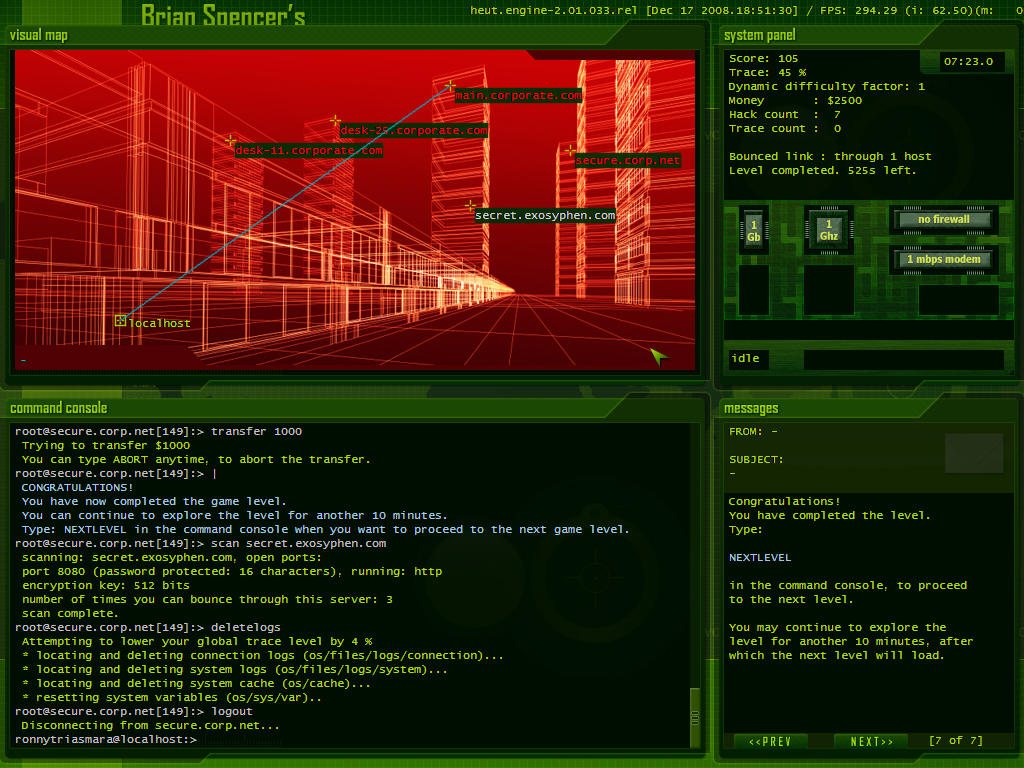Click the secret.exosyphen.com server marker
Image resolution: width=1024 pixels, height=768 pixels.
(470, 206)
